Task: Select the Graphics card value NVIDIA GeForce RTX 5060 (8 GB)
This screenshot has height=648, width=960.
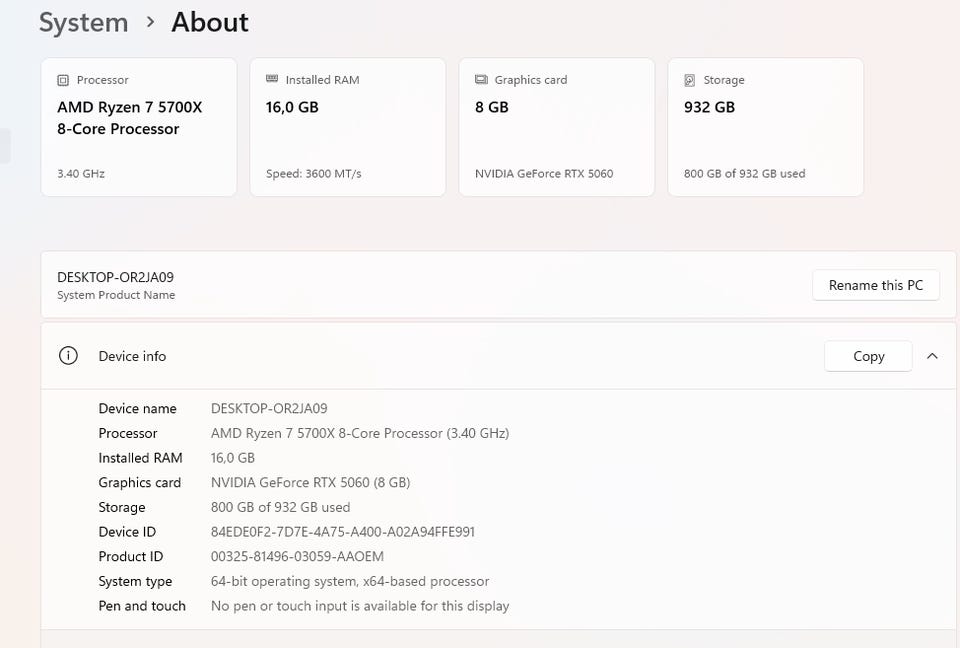Action: pos(310,483)
